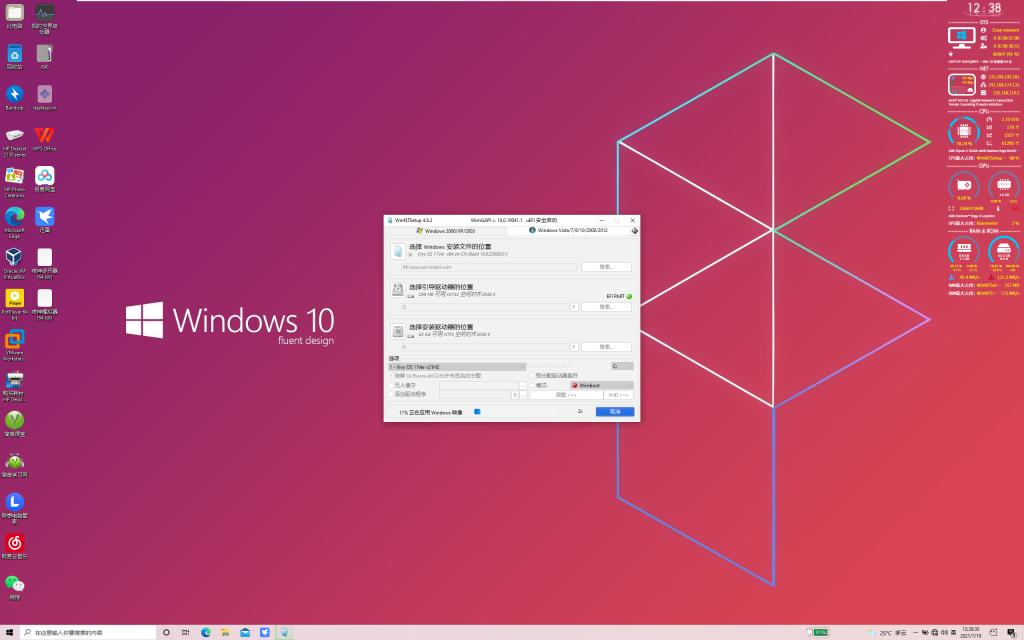Open Edge from the taskbar
1024x640 pixels.
206,632
